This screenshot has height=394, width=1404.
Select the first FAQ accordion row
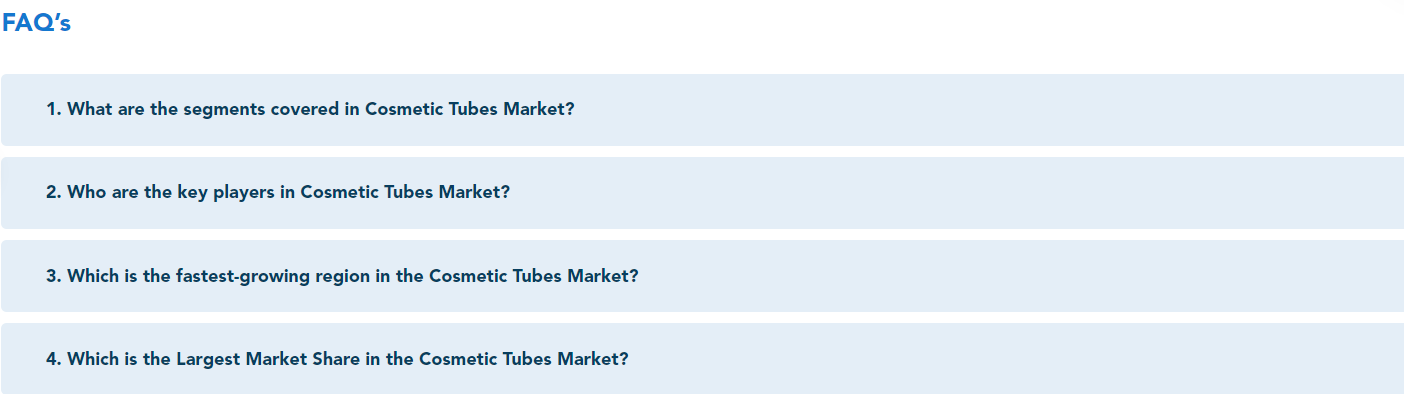[702, 109]
